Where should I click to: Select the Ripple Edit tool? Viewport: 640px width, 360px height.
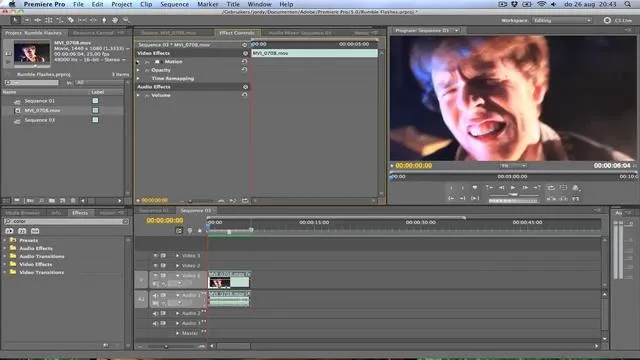tap(38, 20)
